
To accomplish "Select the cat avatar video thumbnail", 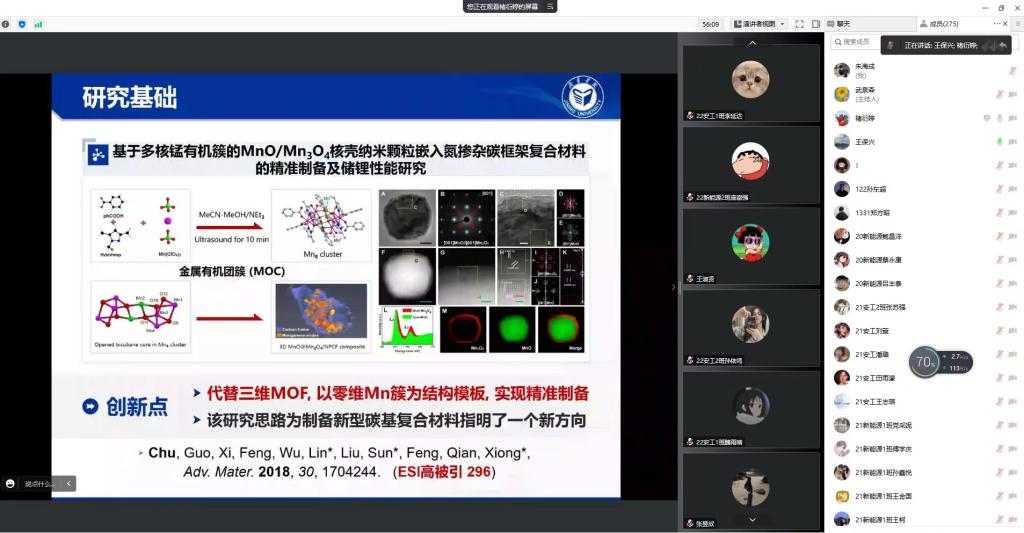I will pyautogui.click(x=750, y=79).
